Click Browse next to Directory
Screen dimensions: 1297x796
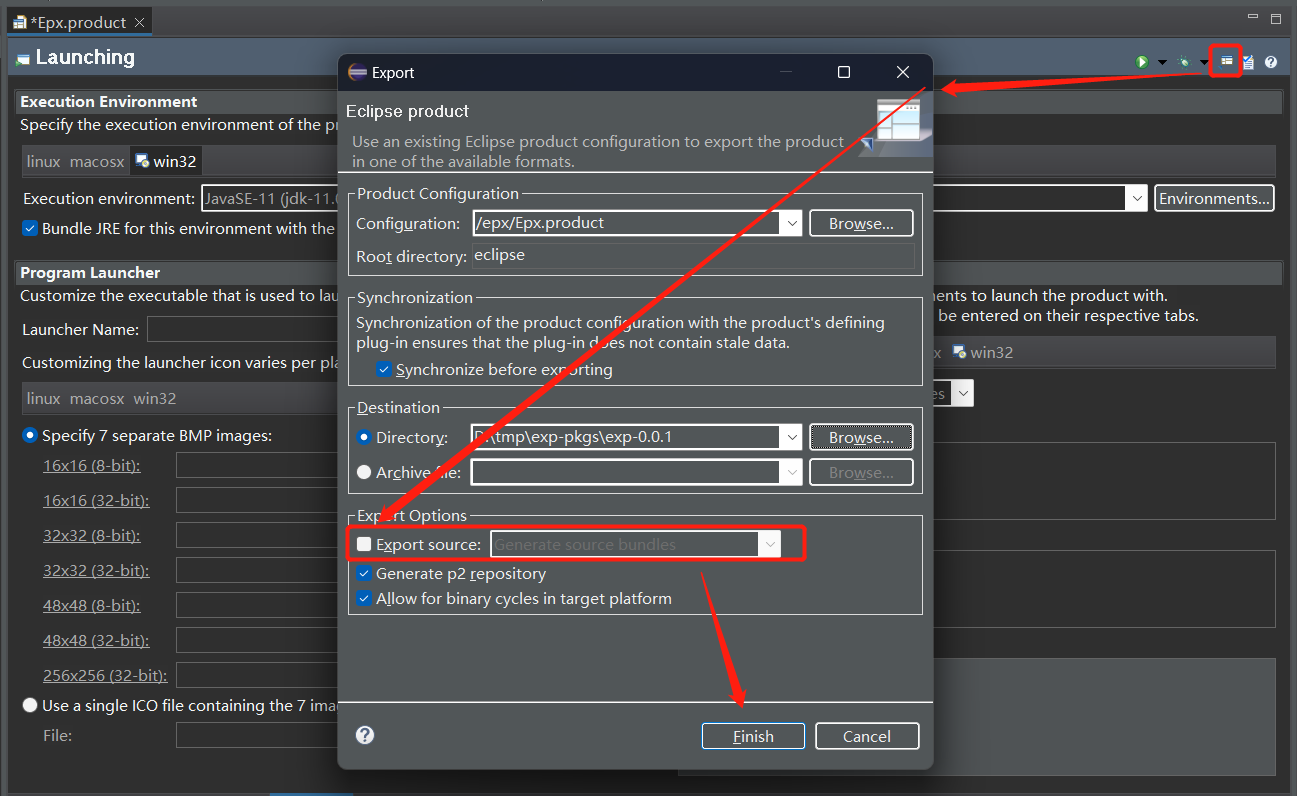[x=861, y=437]
